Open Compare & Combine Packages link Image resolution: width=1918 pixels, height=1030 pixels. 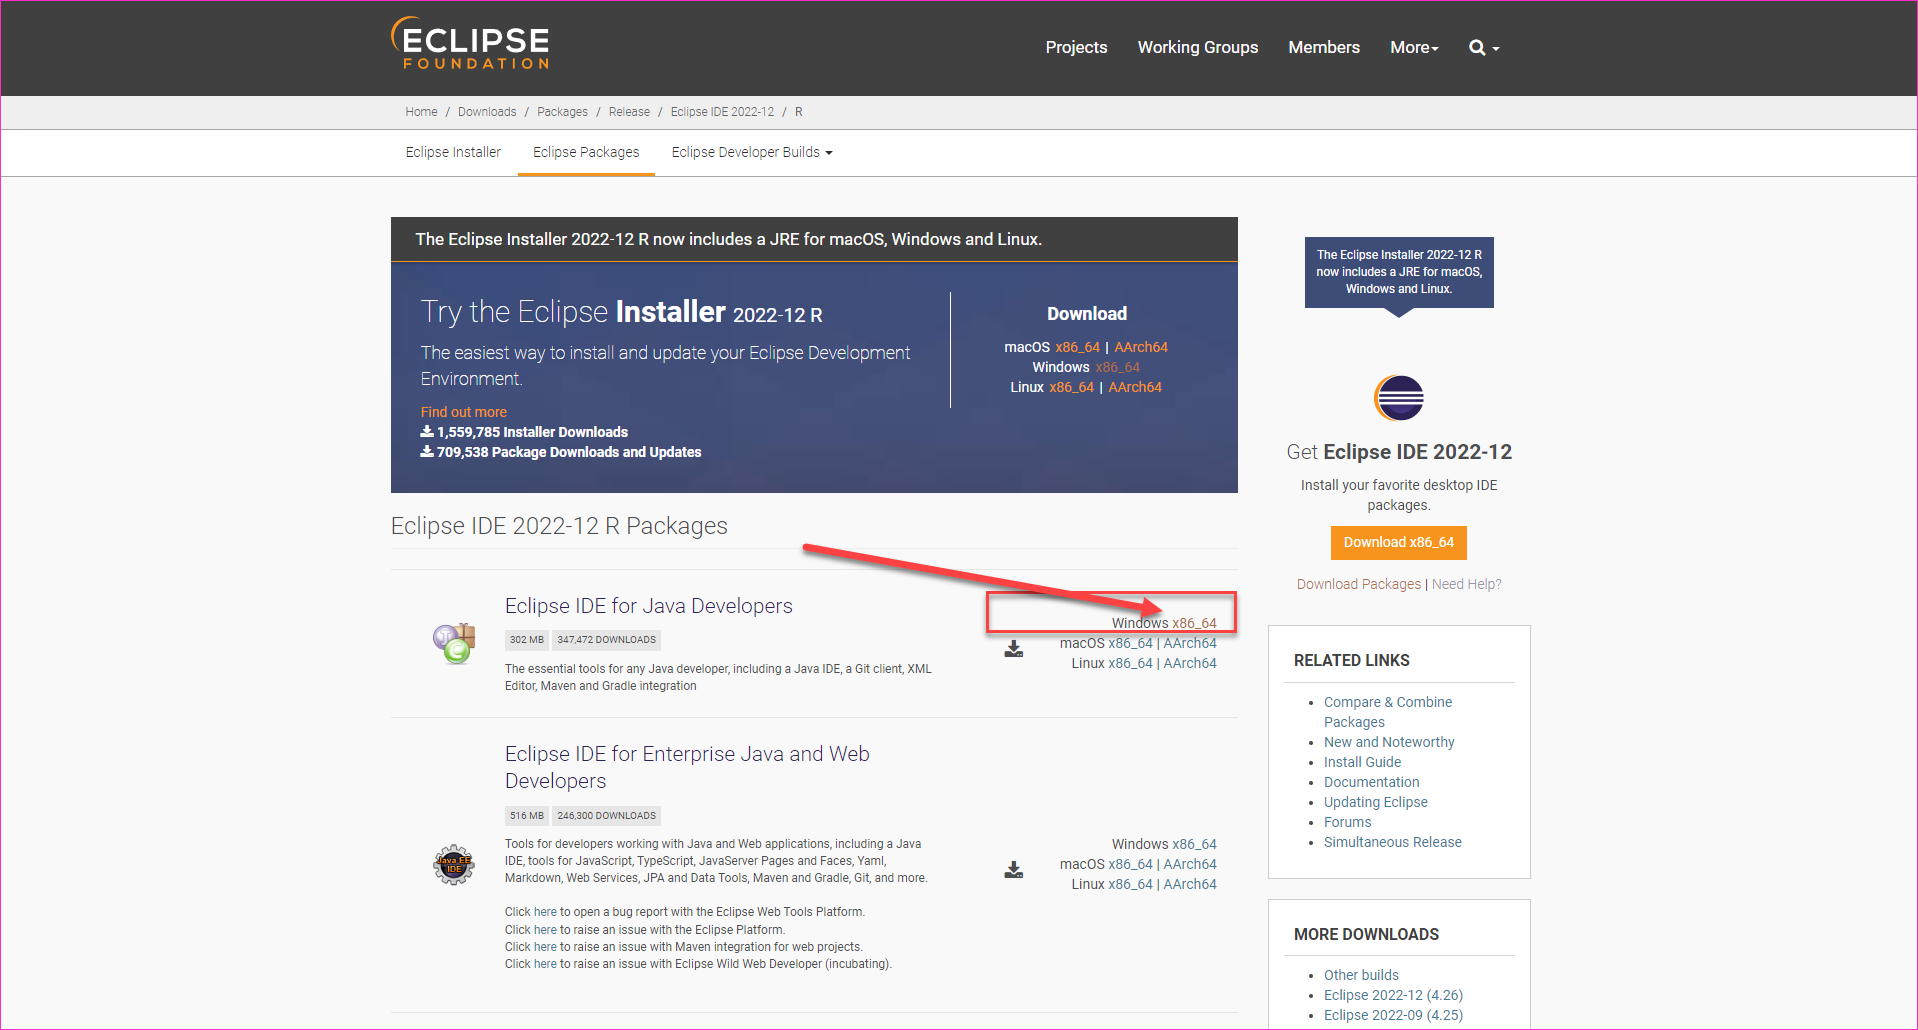click(1388, 712)
